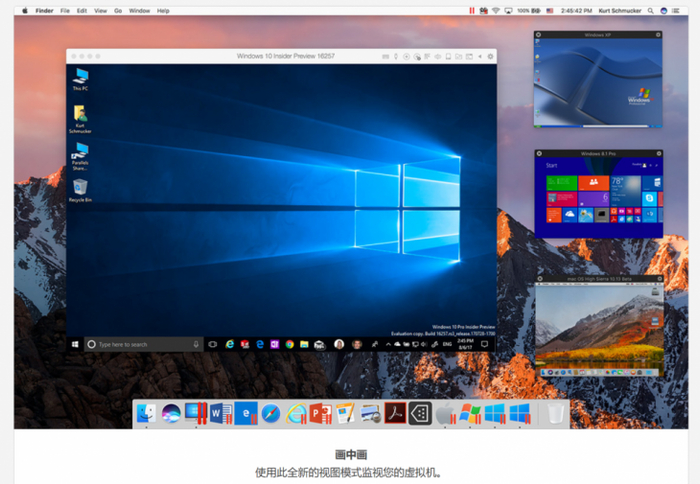The width and height of the screenshot is (700, 484).
Task: Launch Siri from the Dock
Action: pyautogui.click(x=171, y=413)
